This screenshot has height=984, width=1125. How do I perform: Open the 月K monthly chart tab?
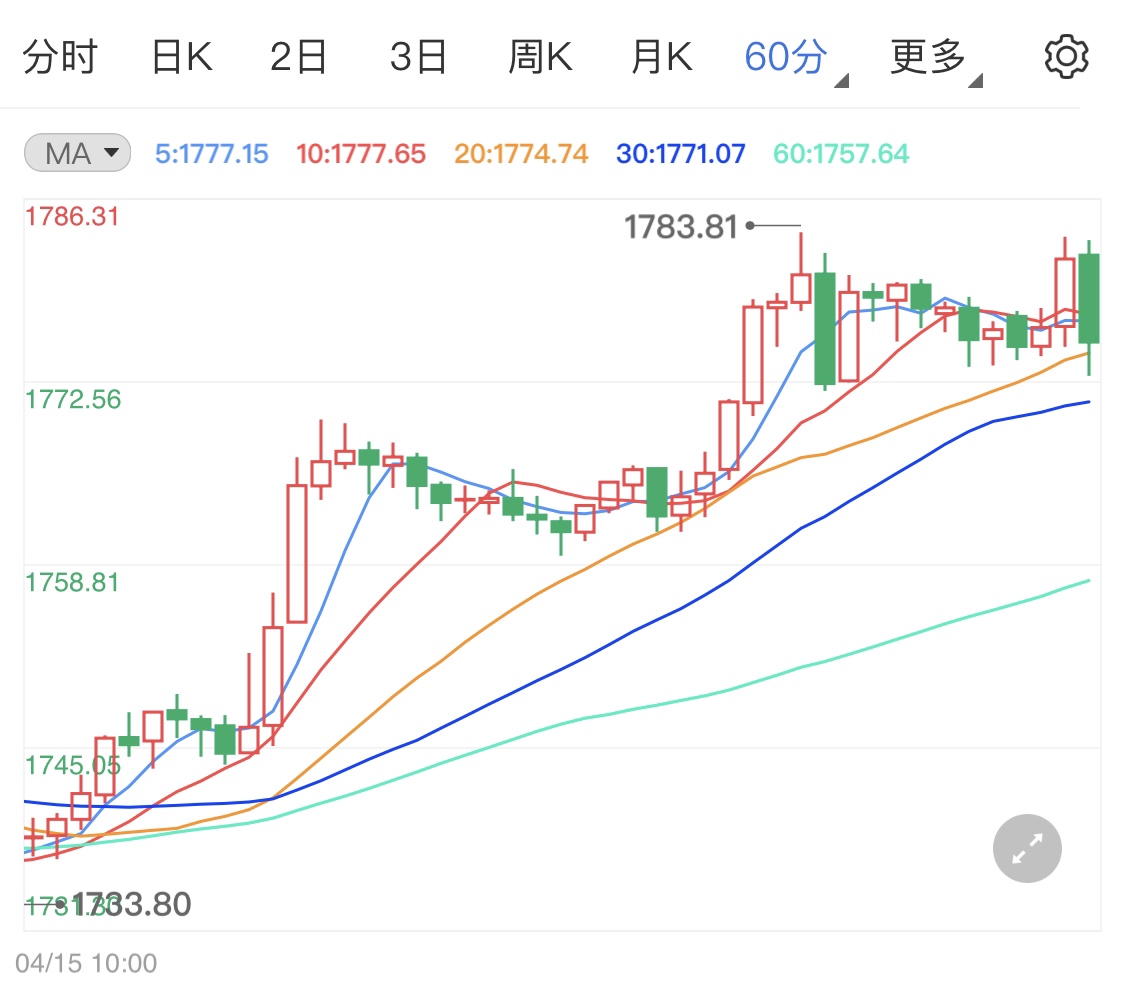(662, 57)
